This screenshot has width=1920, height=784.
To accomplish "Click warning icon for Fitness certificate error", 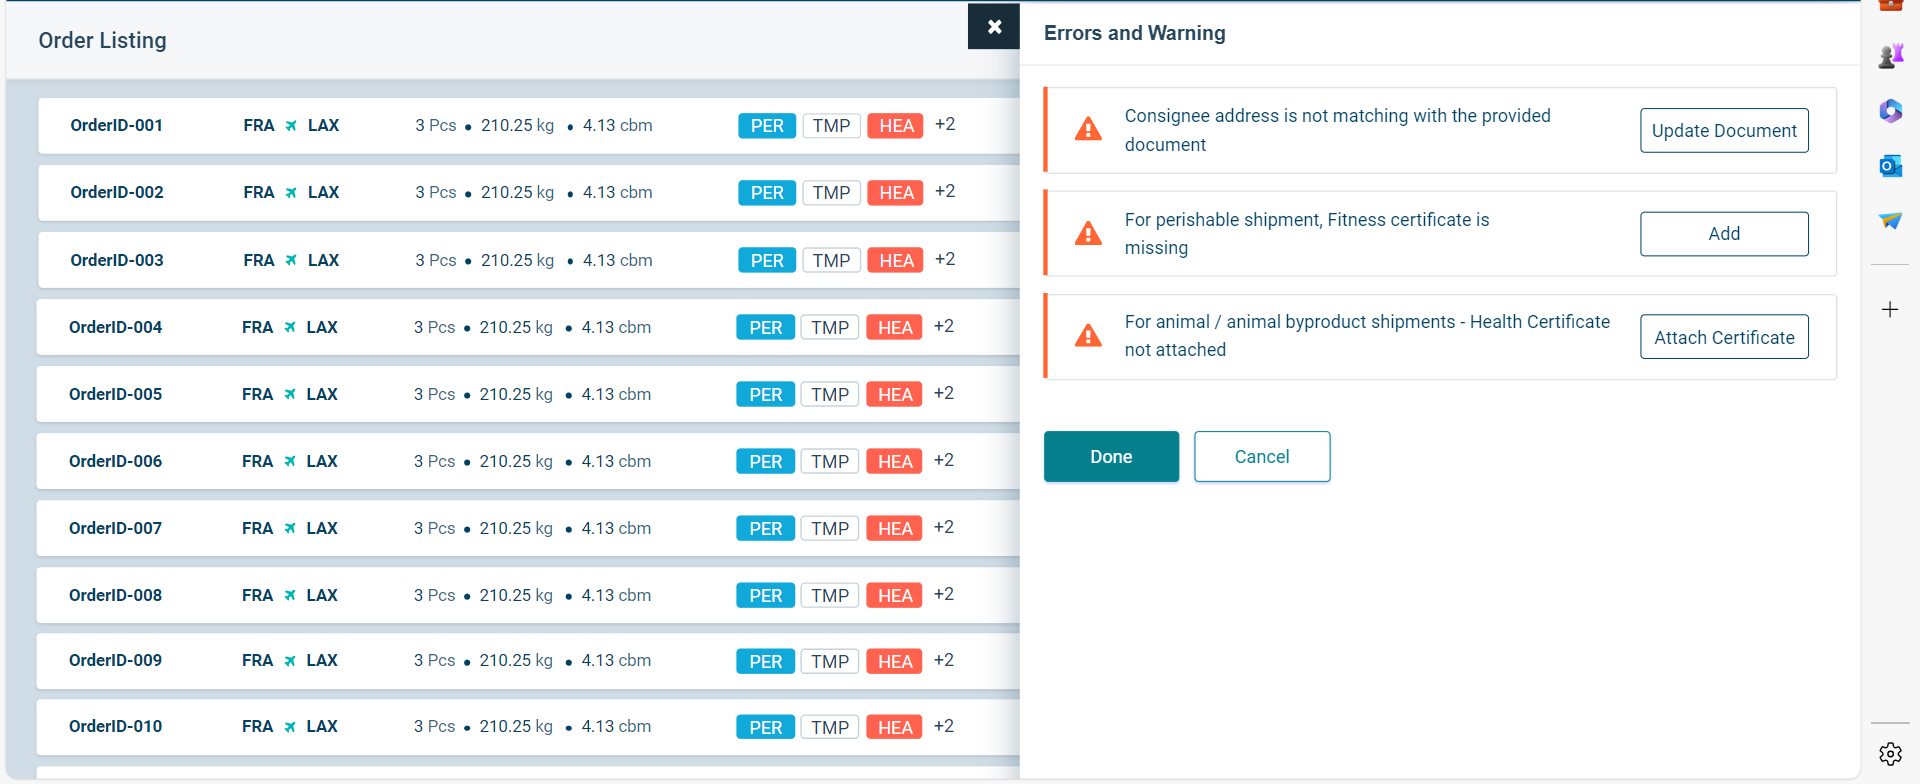I will tap(1088, 233).
